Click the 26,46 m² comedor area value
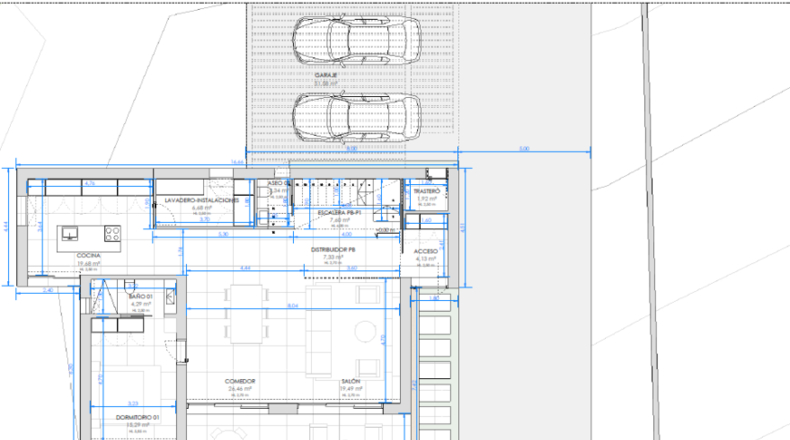 [240, 389]
